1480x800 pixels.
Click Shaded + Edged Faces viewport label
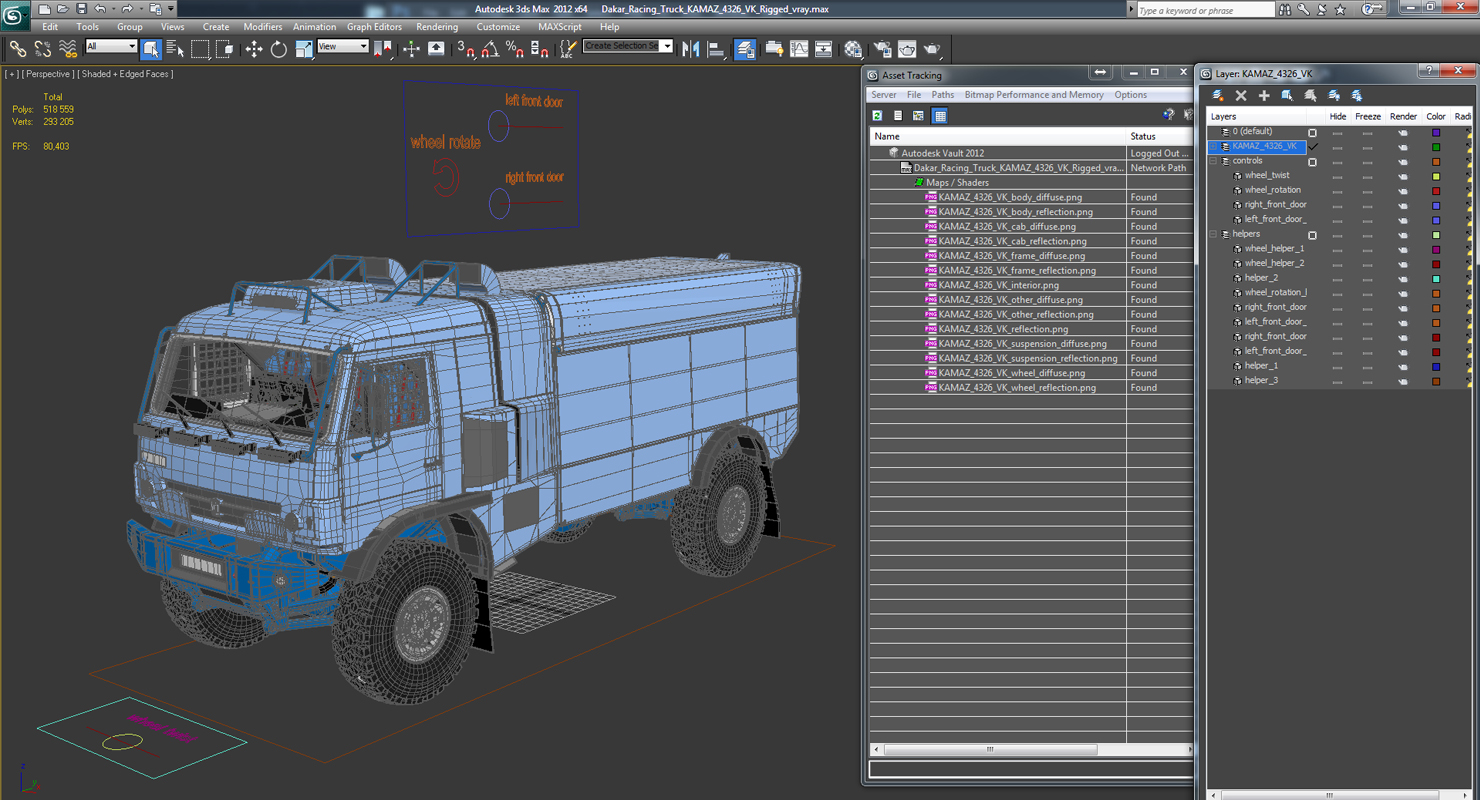pyautogui.click(x=126, y=74)
